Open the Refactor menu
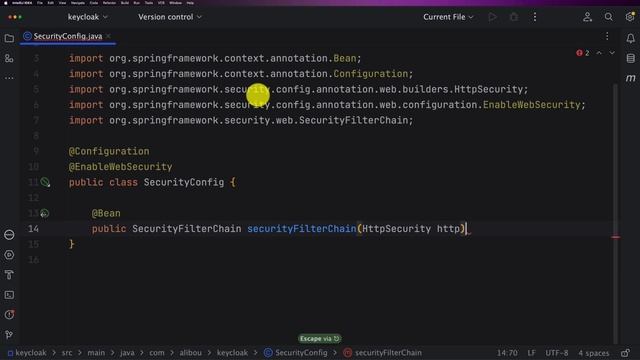Screen dimensions: 640x360 point(109,3)
